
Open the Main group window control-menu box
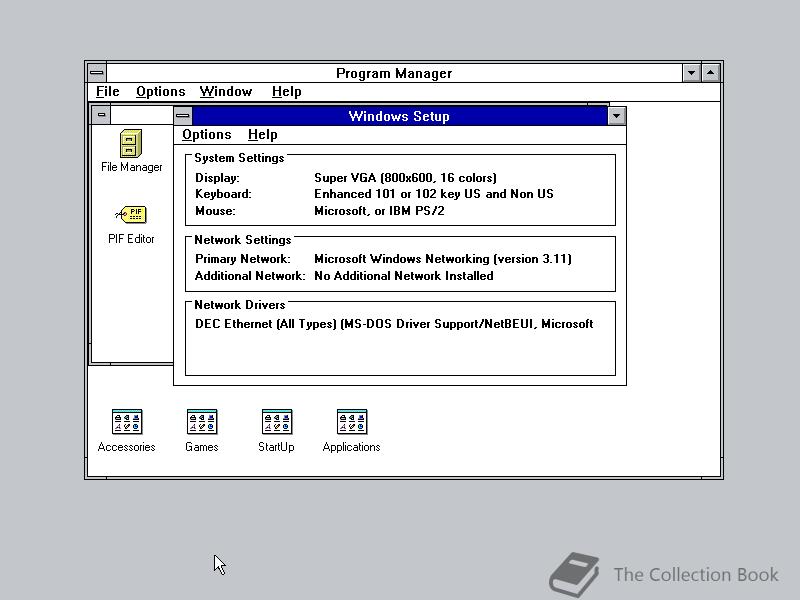click(101, 115)
